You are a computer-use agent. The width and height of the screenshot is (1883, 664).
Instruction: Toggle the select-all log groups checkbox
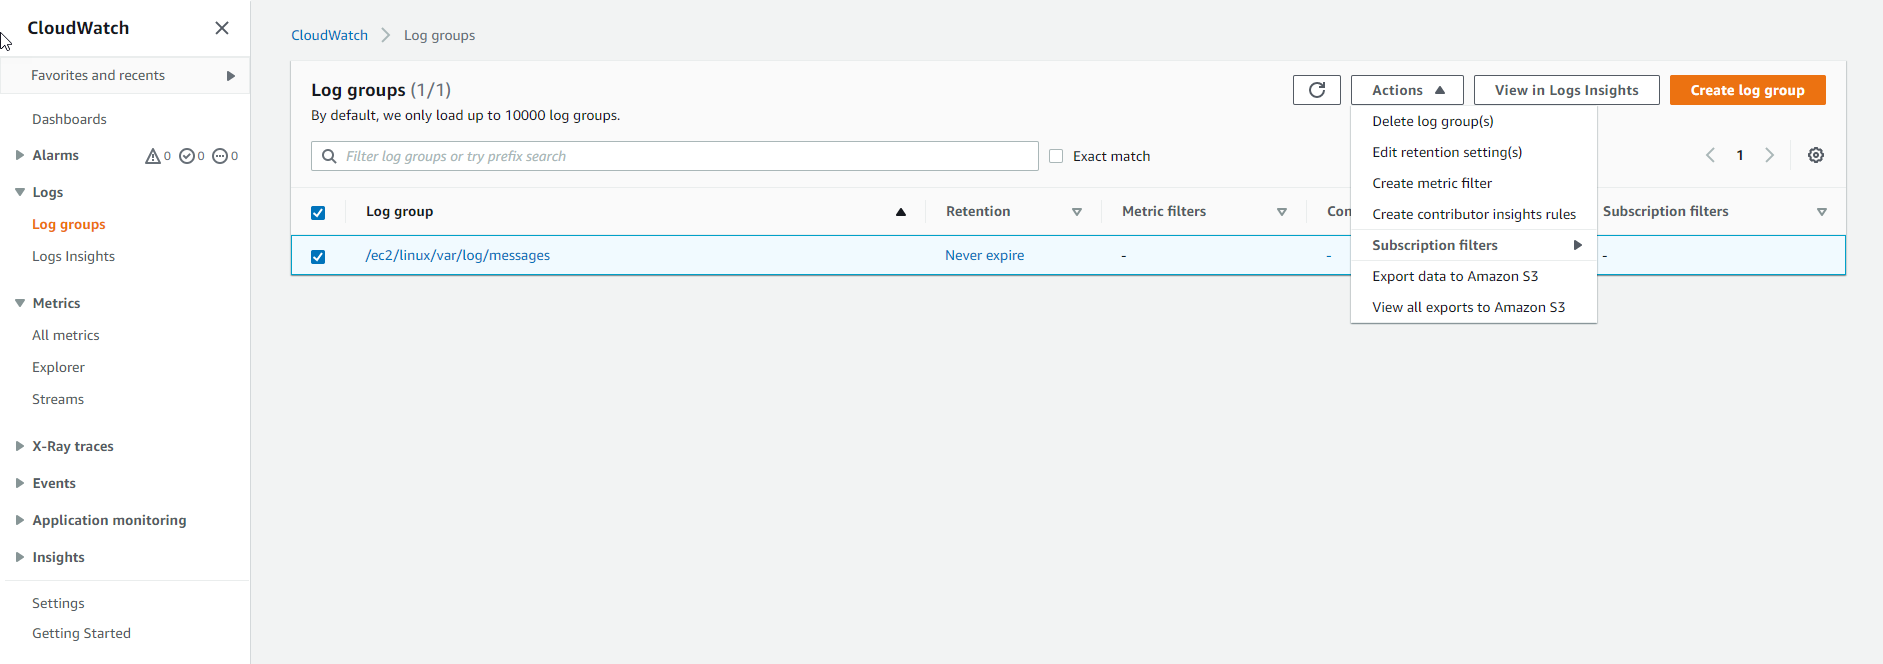click(x=318, y=212)
